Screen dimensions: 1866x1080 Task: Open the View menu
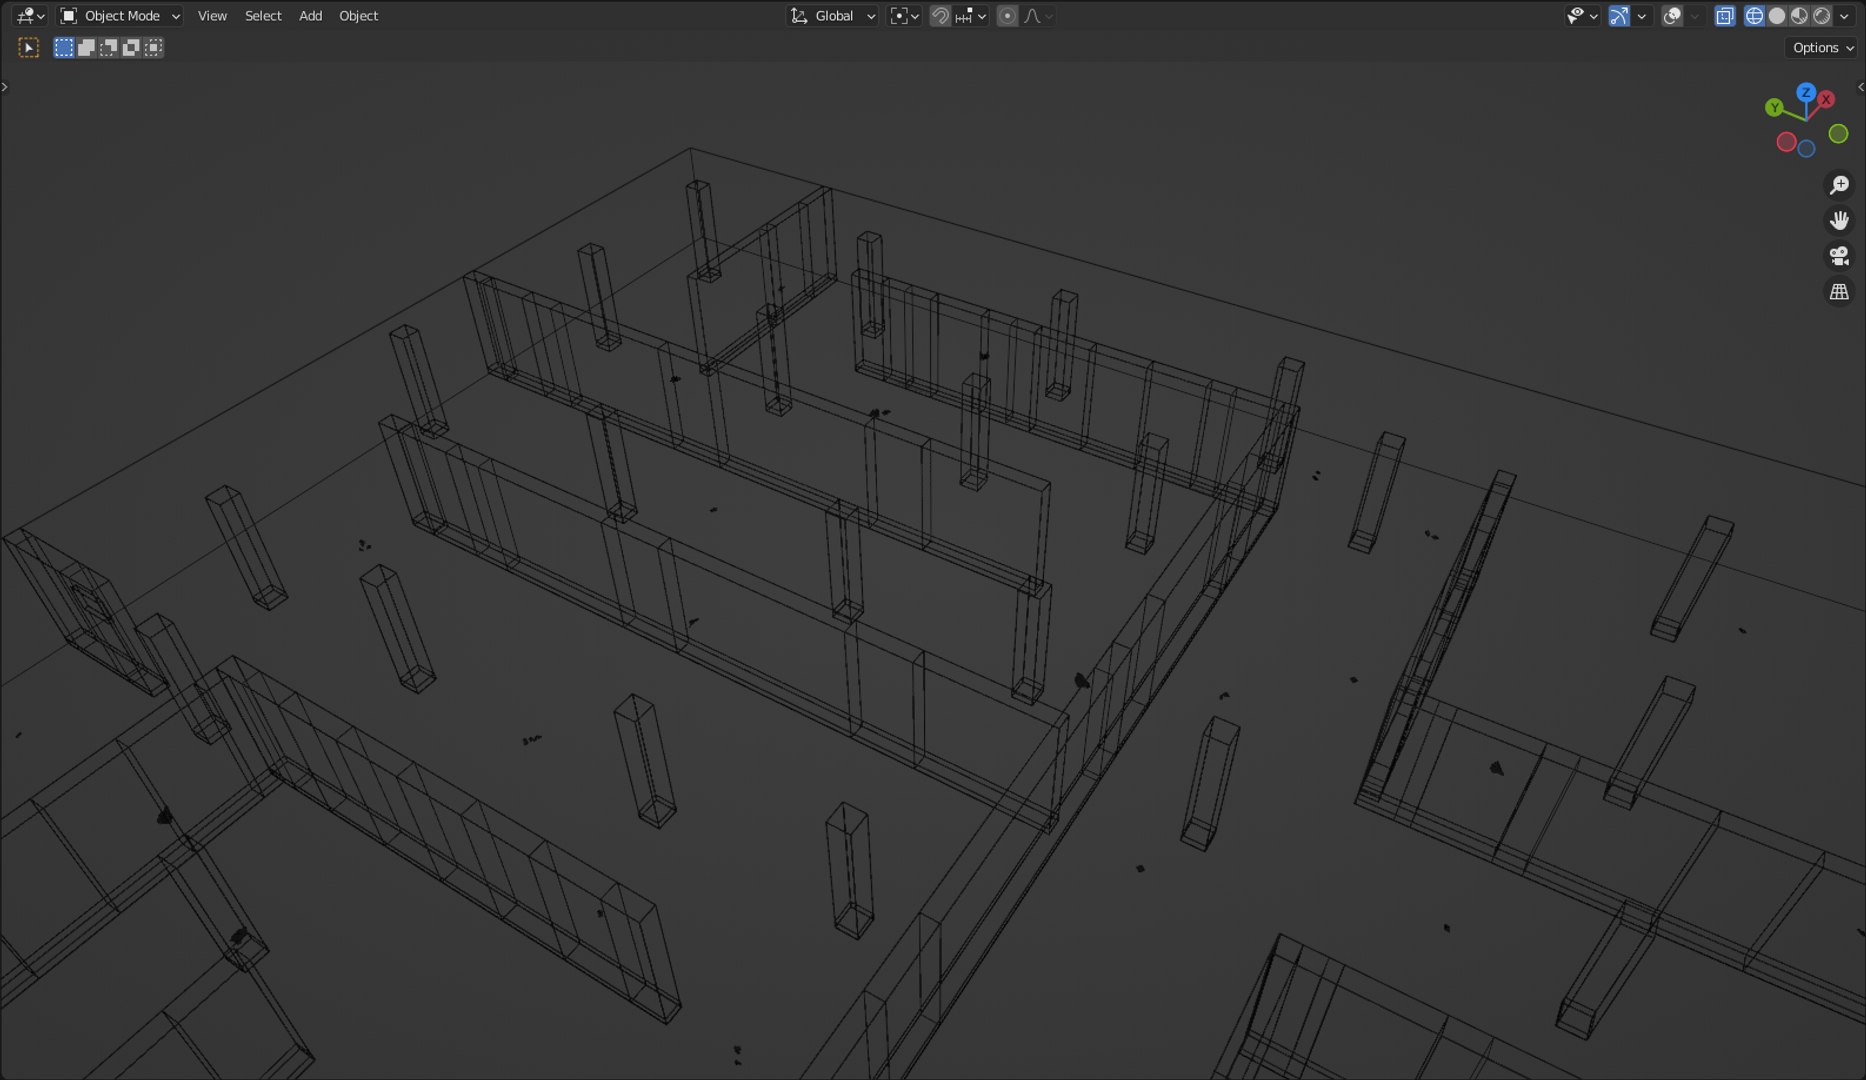(x=212, y=16)
